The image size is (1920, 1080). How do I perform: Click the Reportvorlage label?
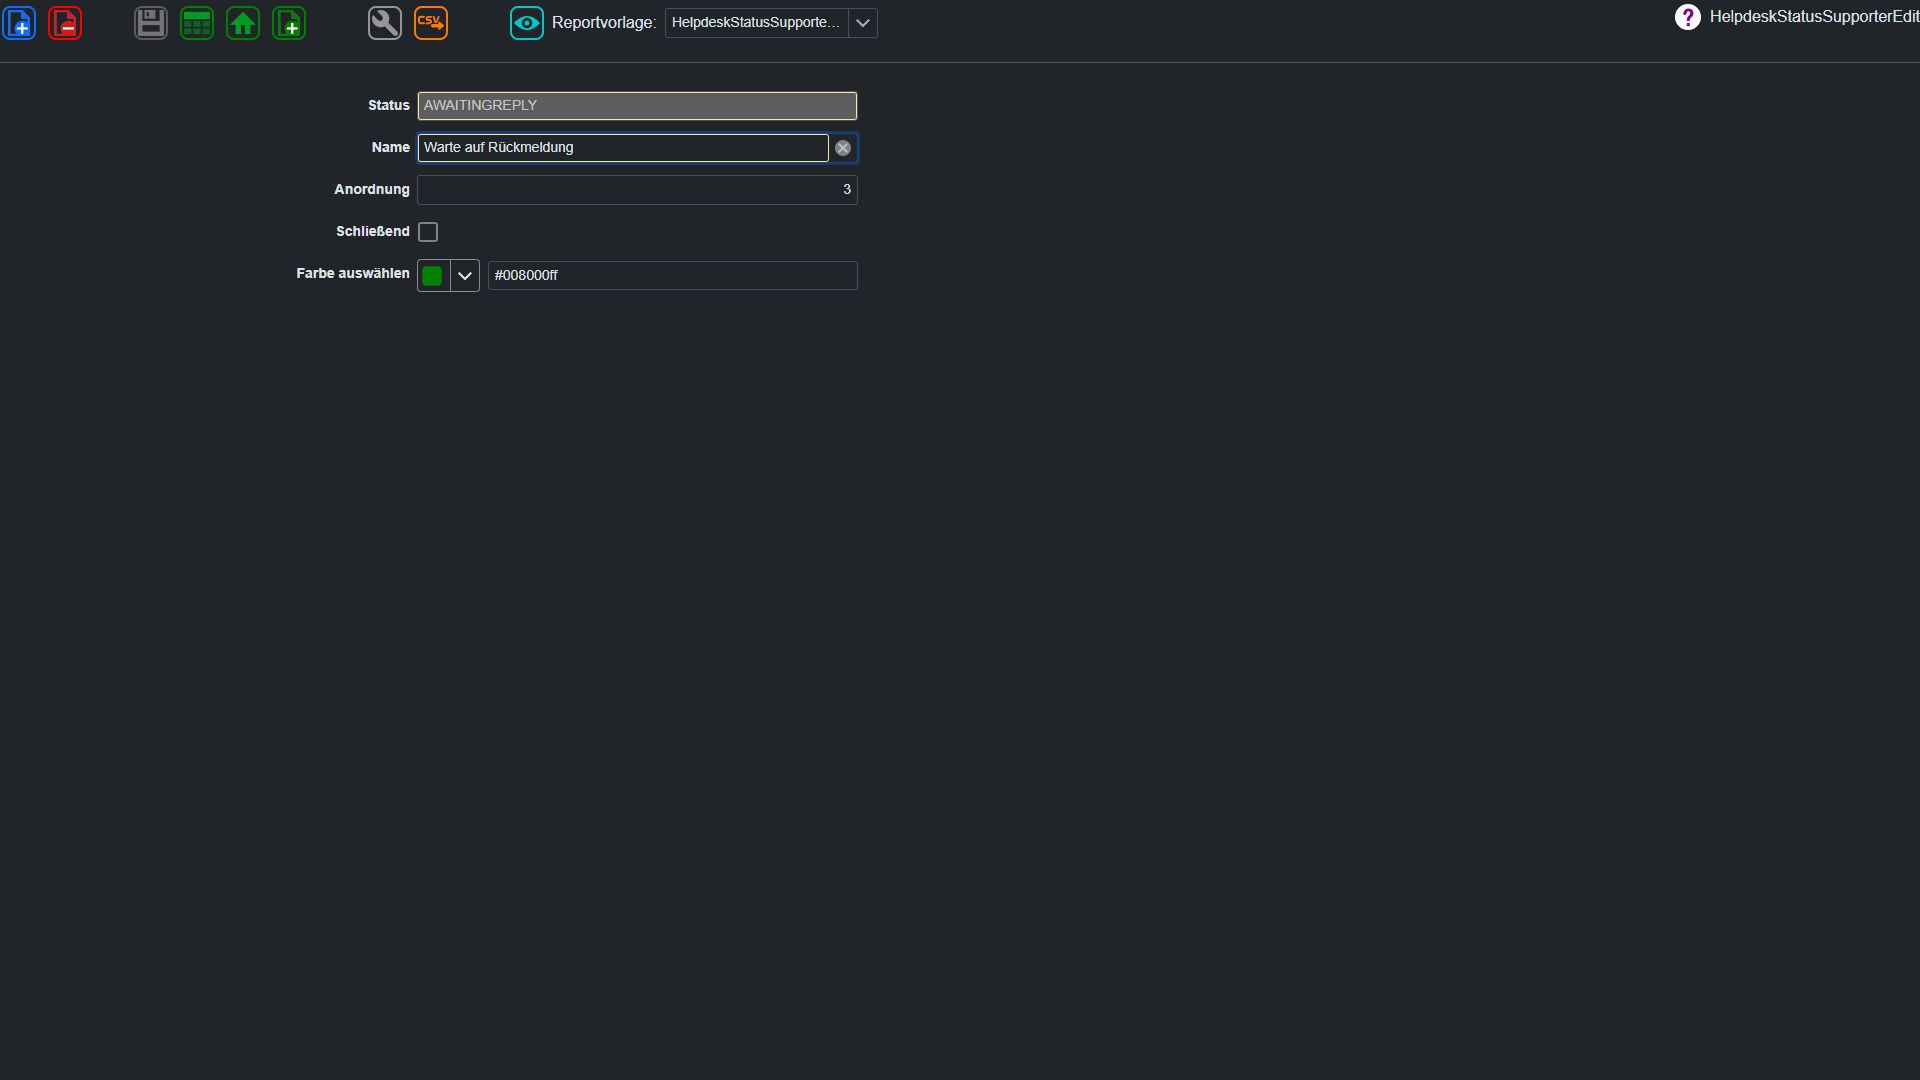point(604,23)
